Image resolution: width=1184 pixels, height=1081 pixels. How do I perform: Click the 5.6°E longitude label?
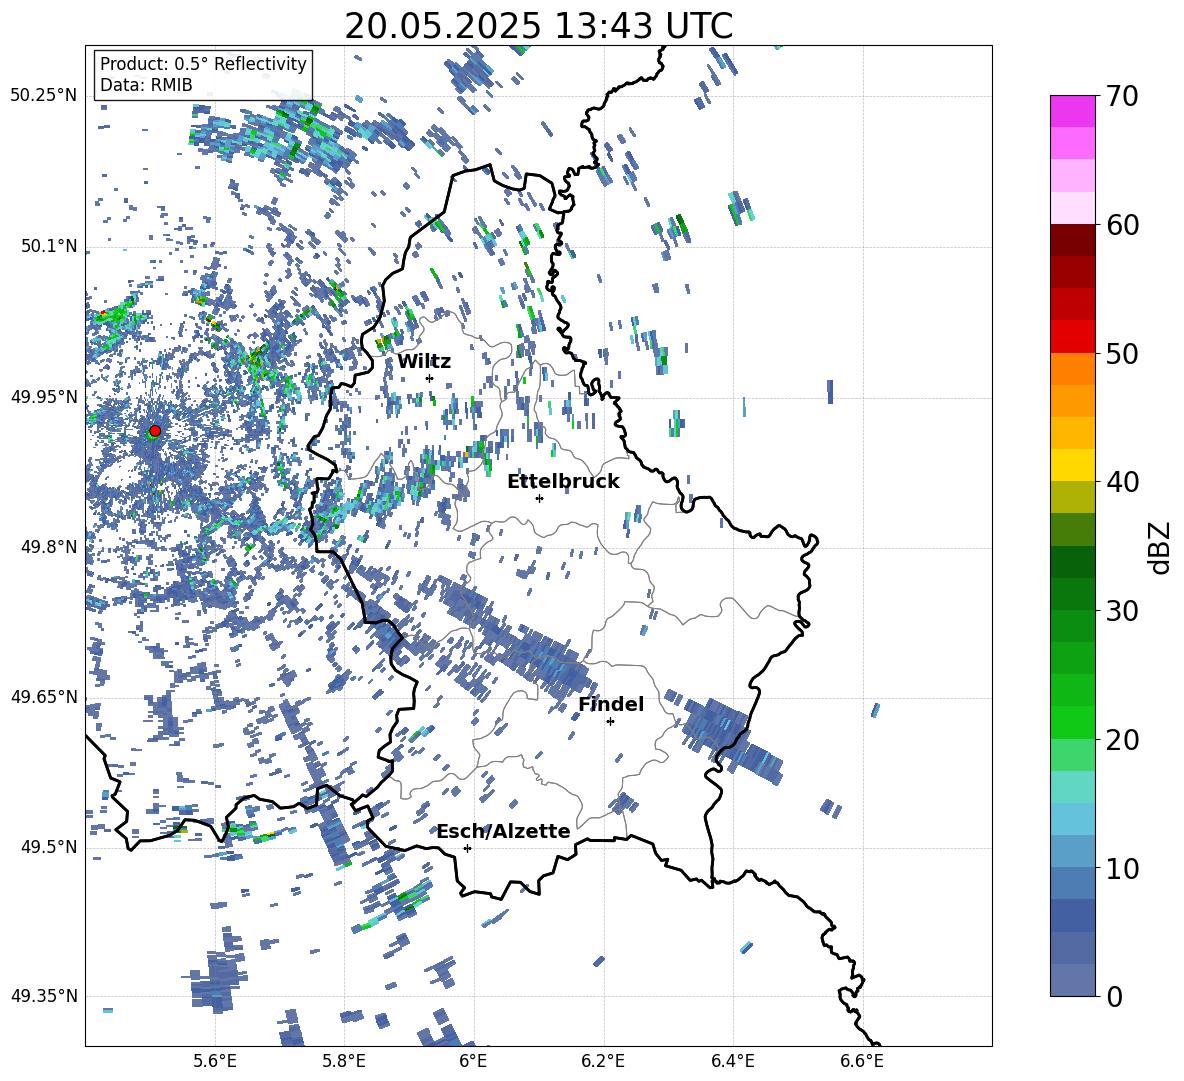tap(215, 1061)
